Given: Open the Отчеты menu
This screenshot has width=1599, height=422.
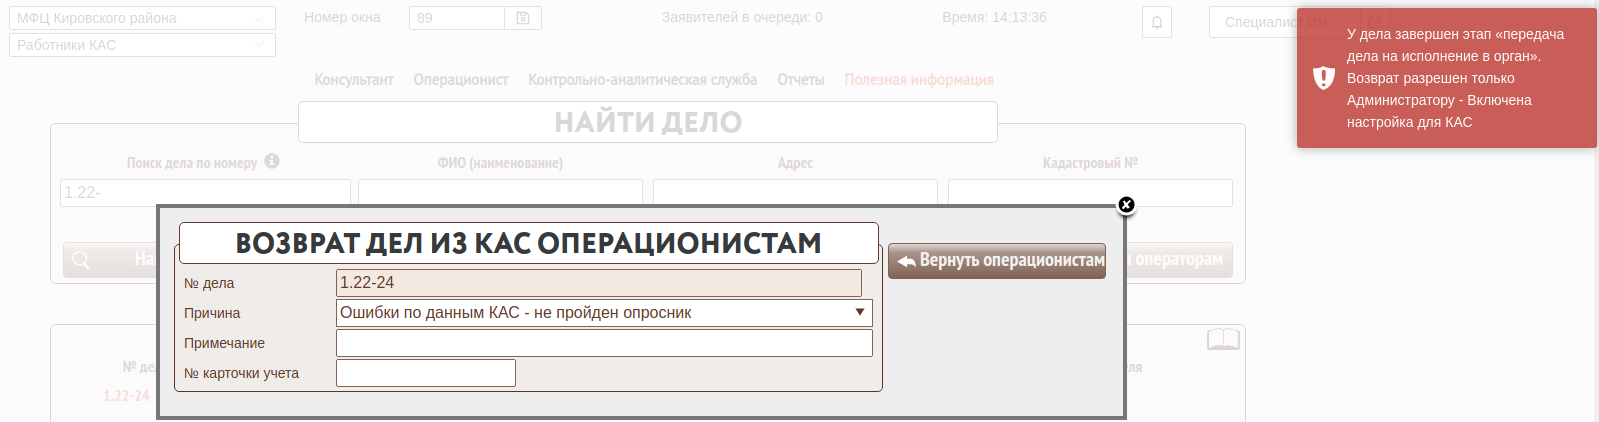Looking at the screenshot, I should pyautogui.click(x=801, y=80).
